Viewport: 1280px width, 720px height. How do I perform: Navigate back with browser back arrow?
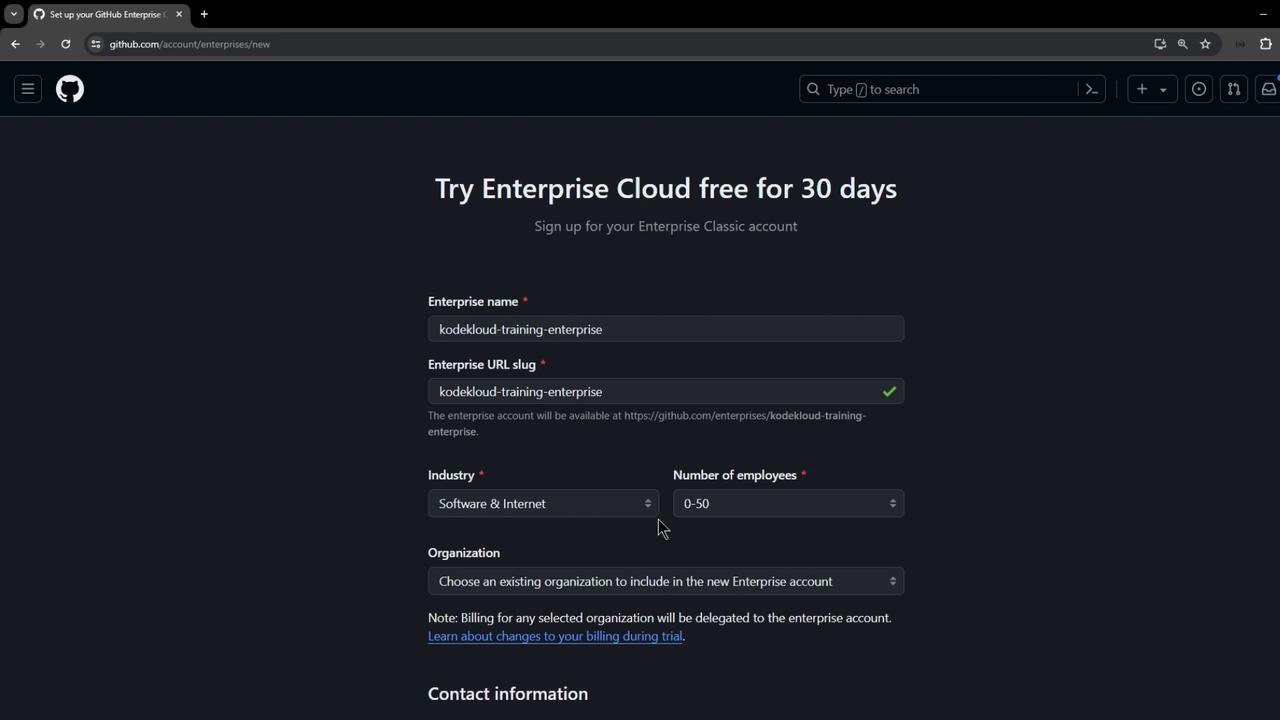pos(15,44)
